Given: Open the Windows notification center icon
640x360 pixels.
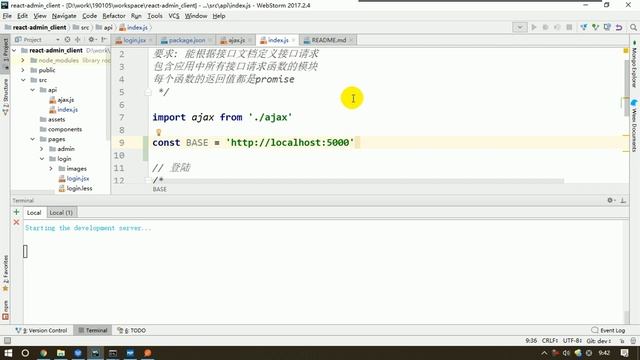Looking at the screenshot, I should [x=624, y=353].
